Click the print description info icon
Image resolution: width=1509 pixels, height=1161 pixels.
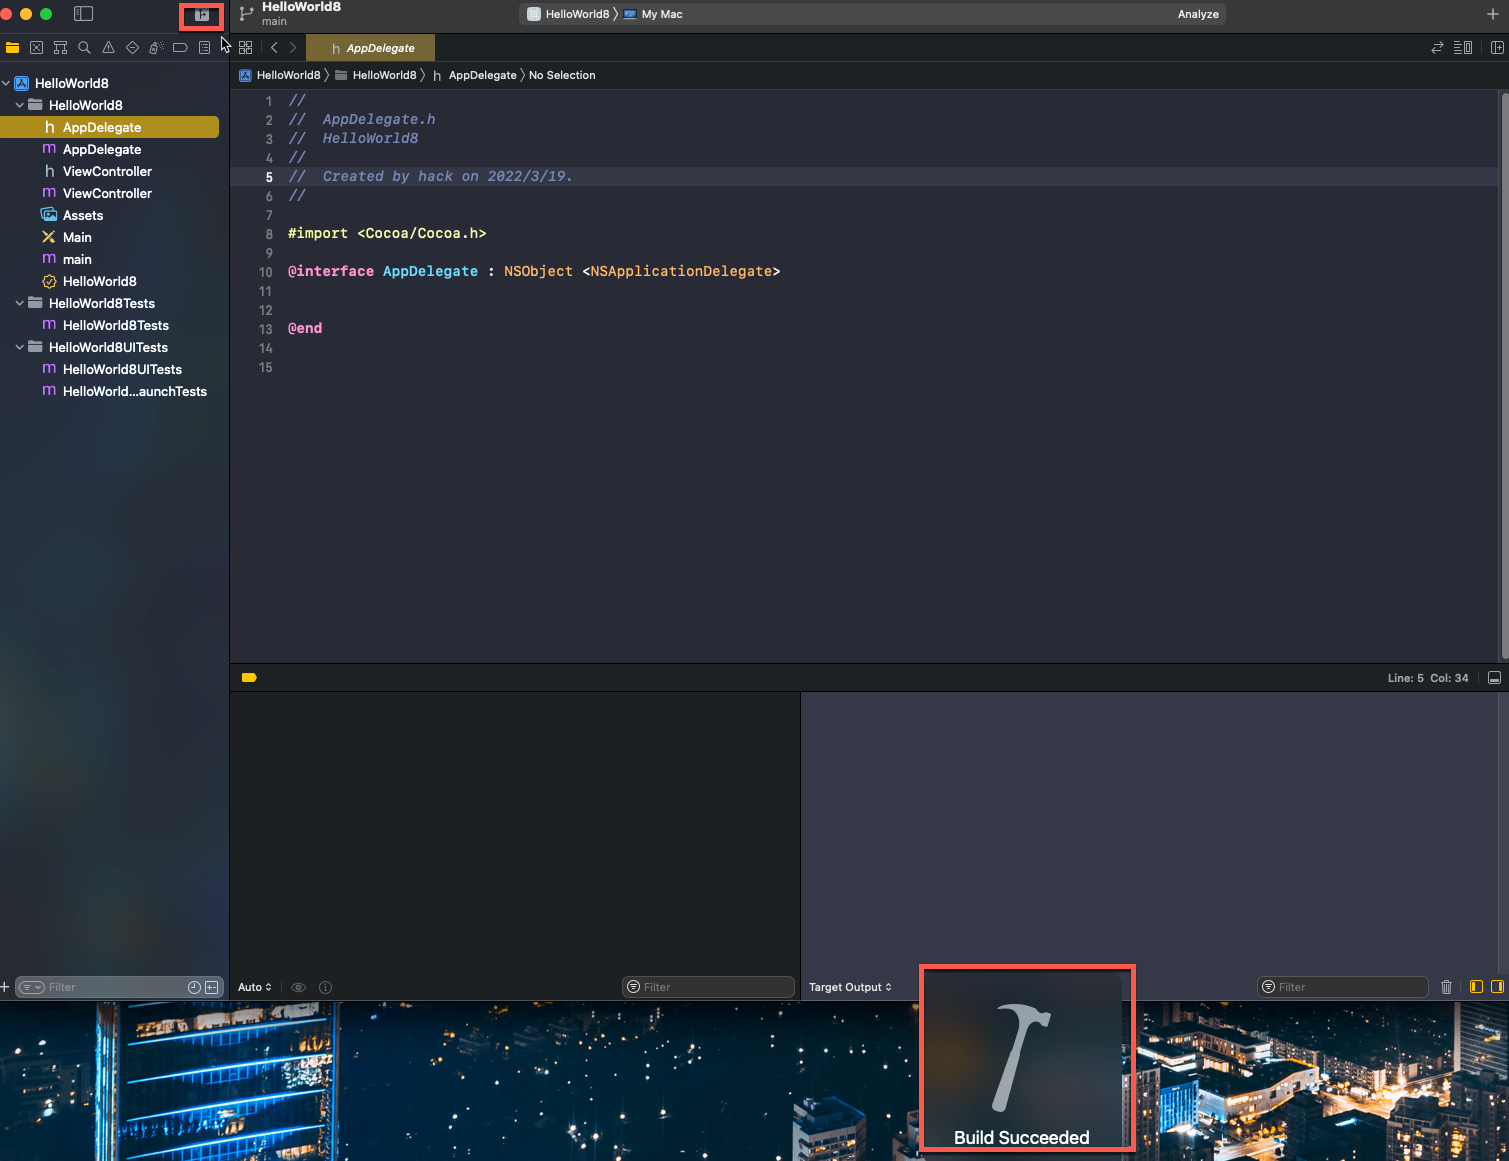click(325, 987)
